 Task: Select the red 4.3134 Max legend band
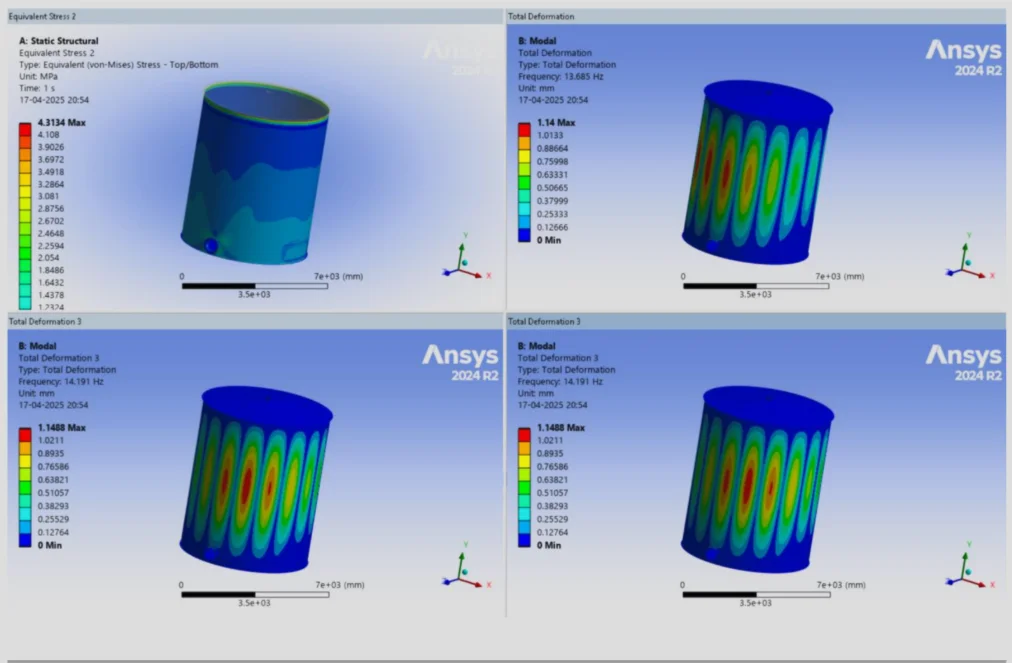[x=25, y=129]
